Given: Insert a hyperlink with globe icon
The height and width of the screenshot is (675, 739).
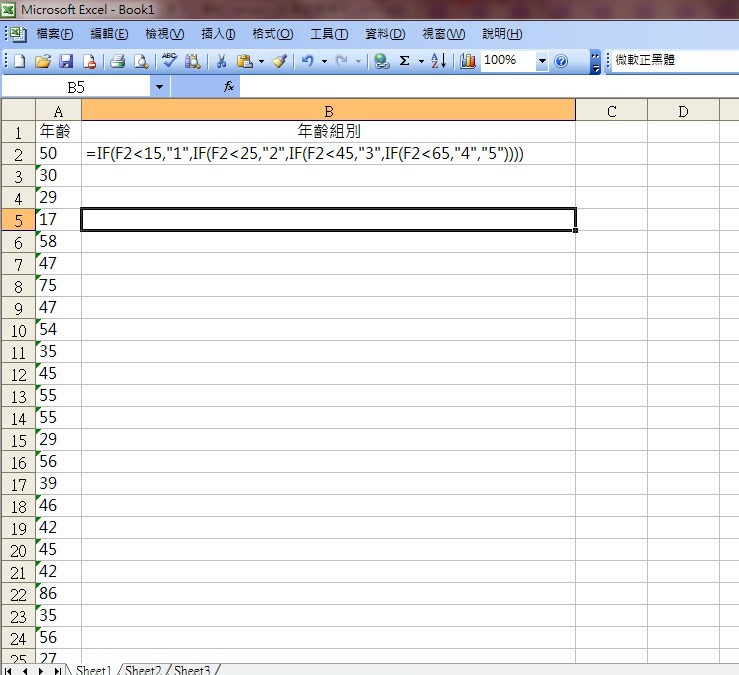Looking at the screenshot, I should pyautogui.click(x=381, y=61).
